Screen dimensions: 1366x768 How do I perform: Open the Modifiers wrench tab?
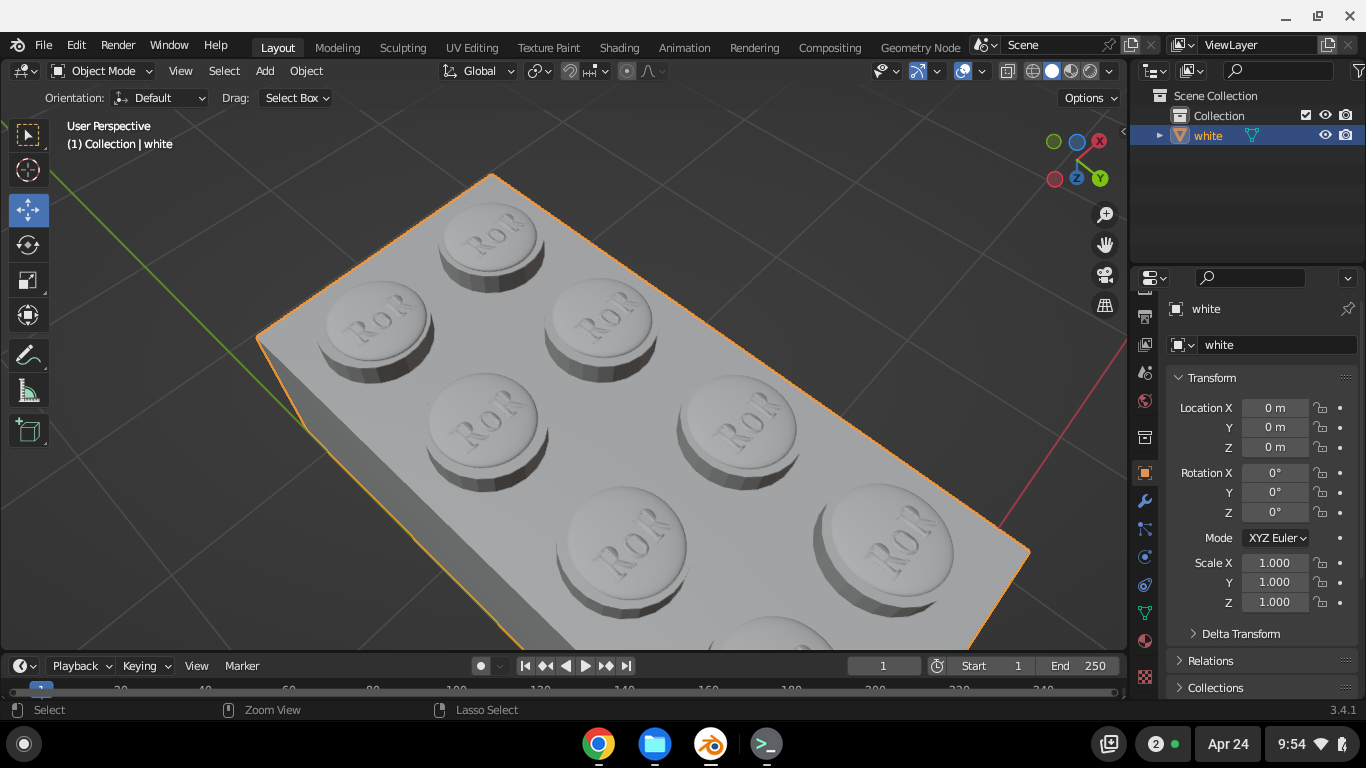click(1145, 501)
